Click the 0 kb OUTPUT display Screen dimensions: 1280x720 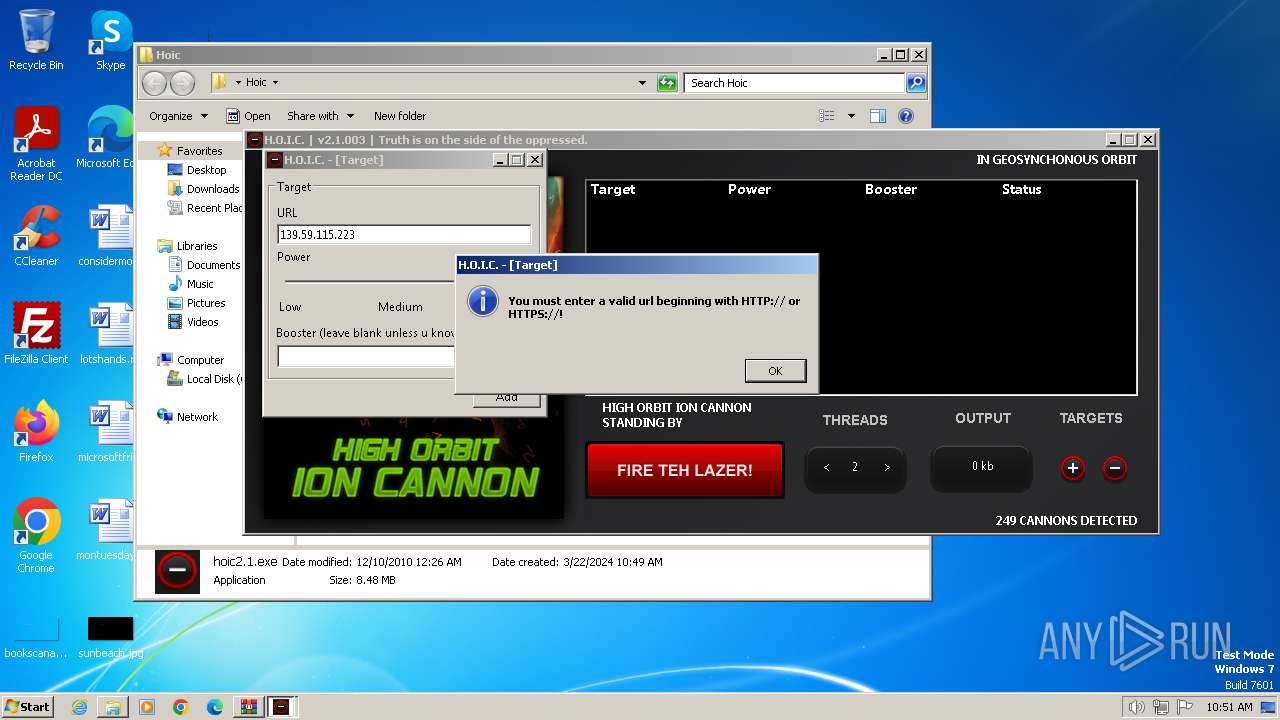982,467
